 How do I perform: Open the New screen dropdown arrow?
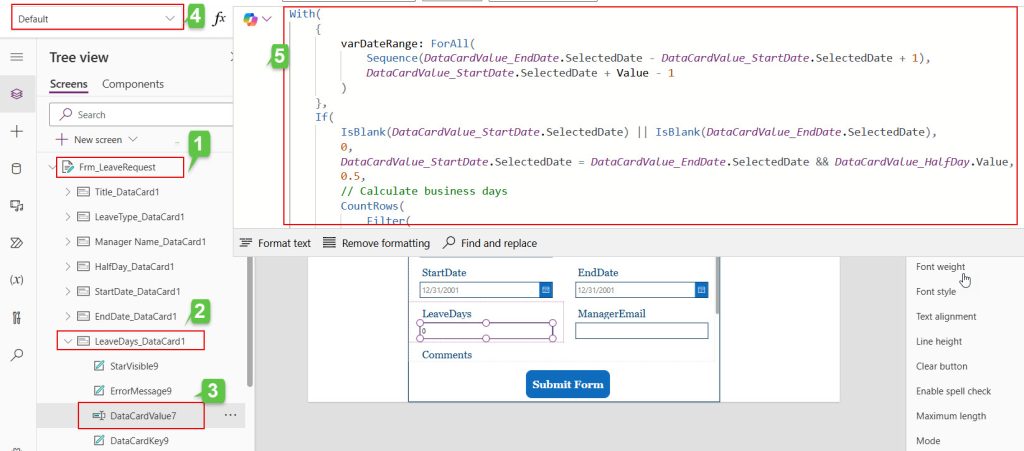[x=133, y=139]
